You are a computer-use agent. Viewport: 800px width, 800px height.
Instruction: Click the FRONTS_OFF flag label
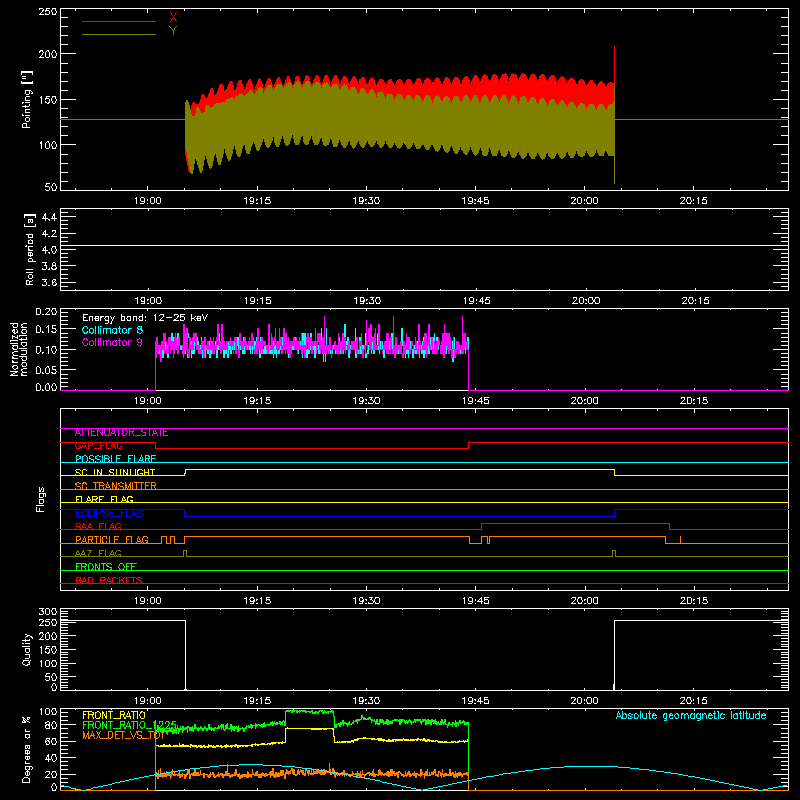pyautogui.click(x=106, y=567)
